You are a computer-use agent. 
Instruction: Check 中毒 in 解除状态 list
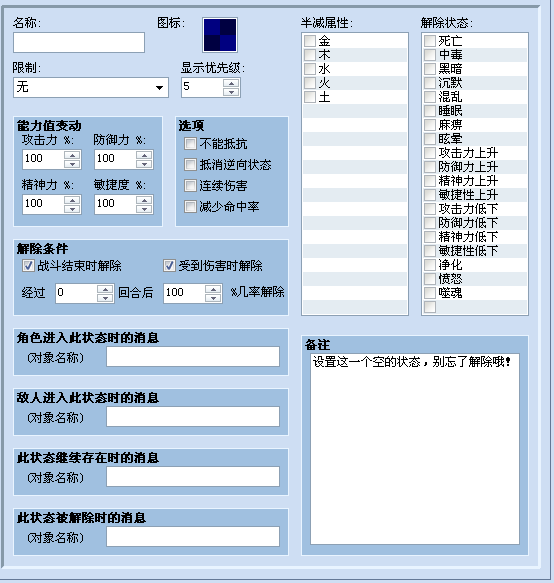coord(430,55)
